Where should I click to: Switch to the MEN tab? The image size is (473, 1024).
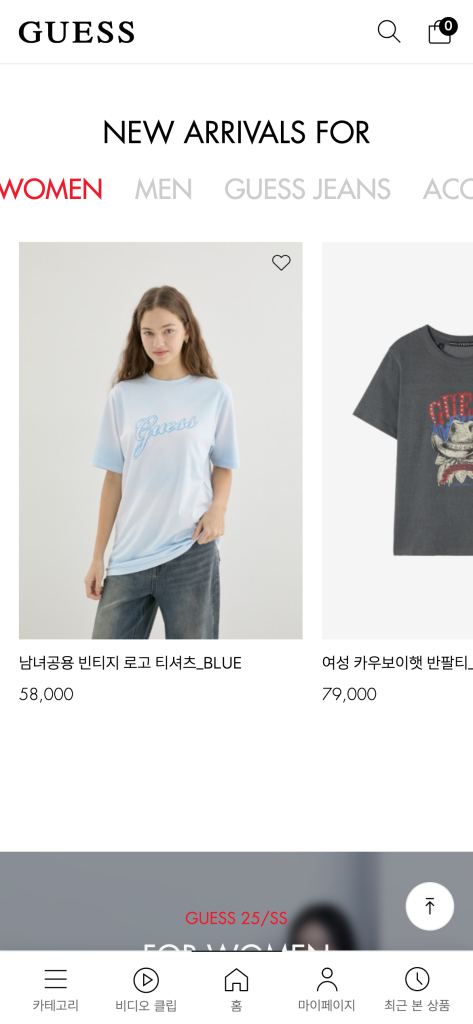click(x=163, y=189)
